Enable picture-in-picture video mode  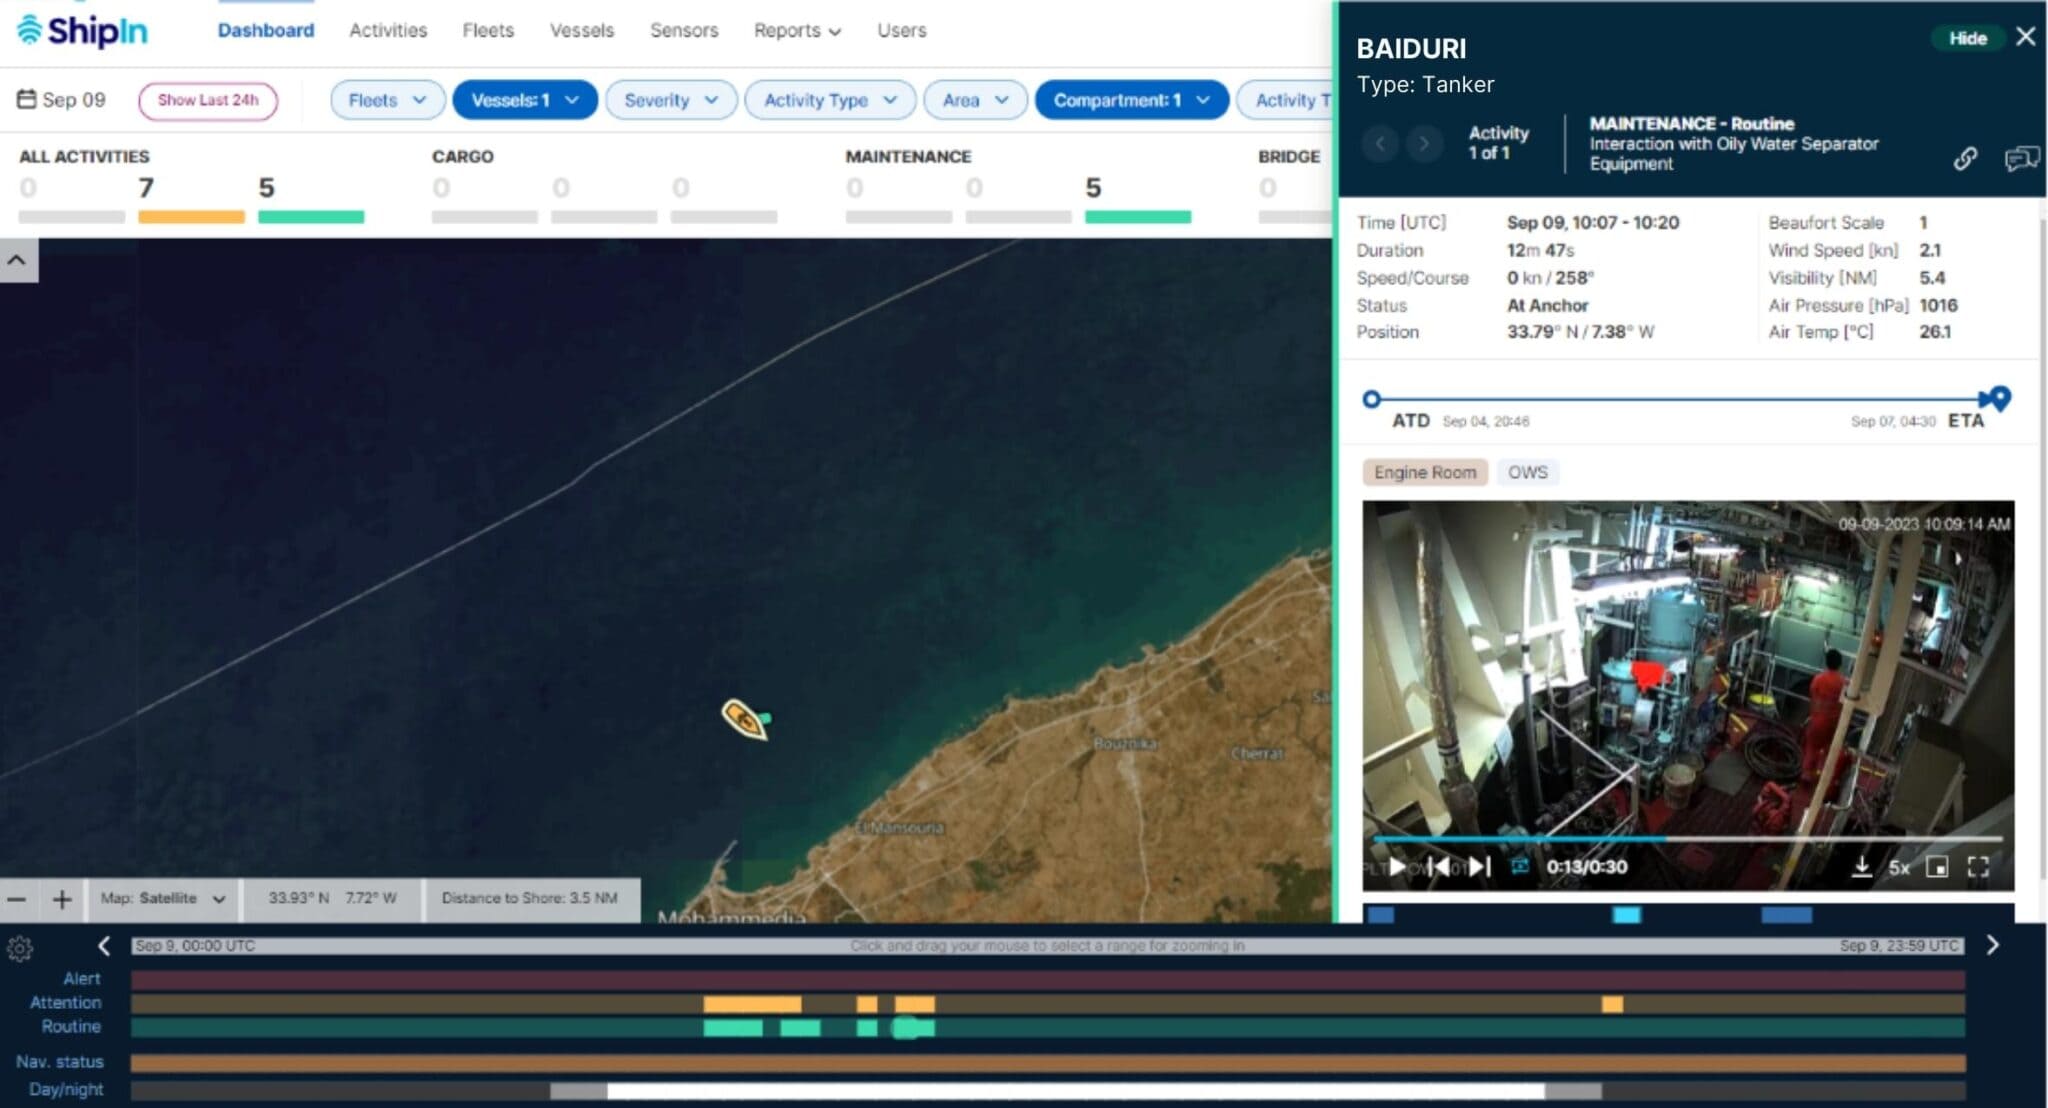[x=1938, y=868]
